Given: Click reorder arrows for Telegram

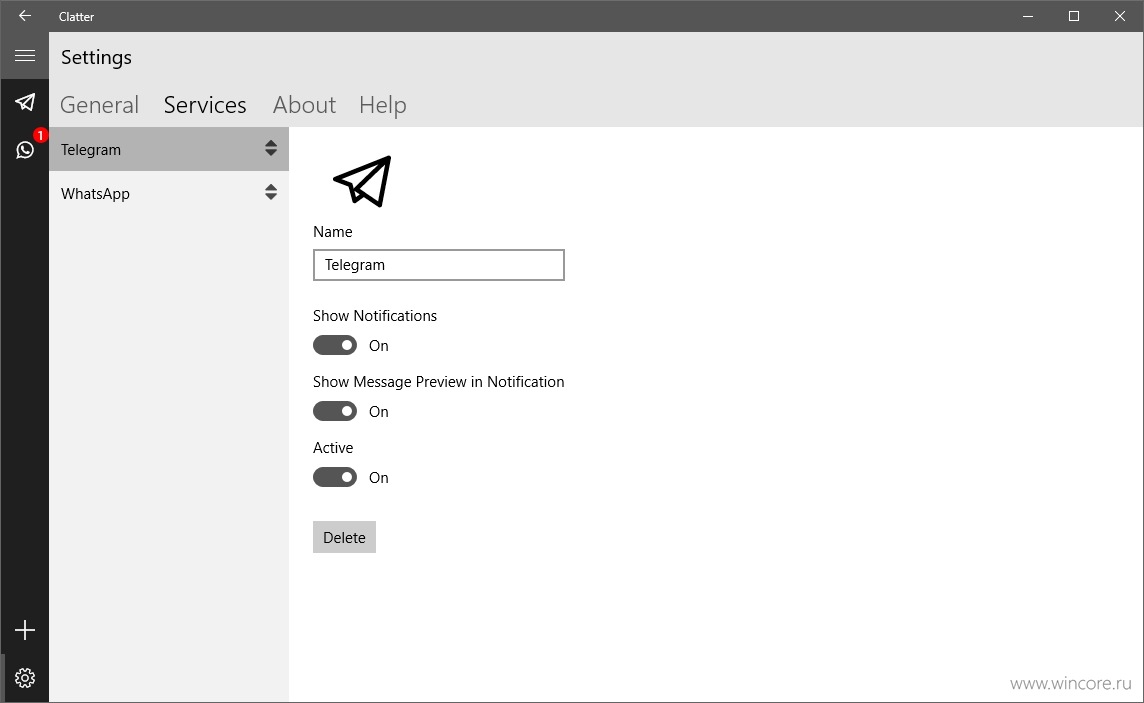Looking at the screenshot, I should point(271,148).
